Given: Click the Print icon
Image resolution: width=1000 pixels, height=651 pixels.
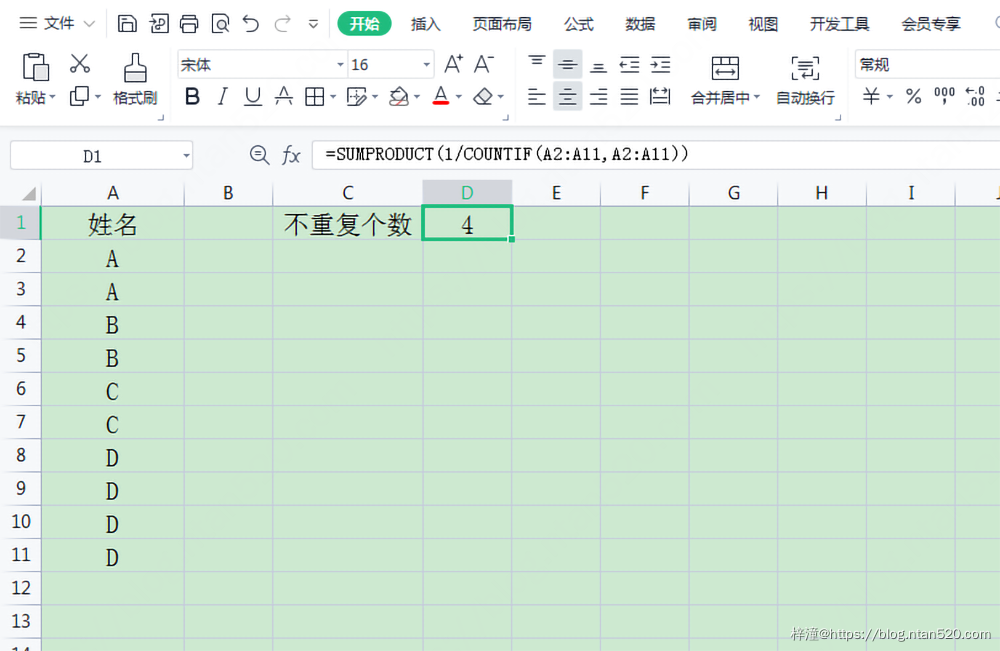Looking at the screenshot, I should click(189, 24).
